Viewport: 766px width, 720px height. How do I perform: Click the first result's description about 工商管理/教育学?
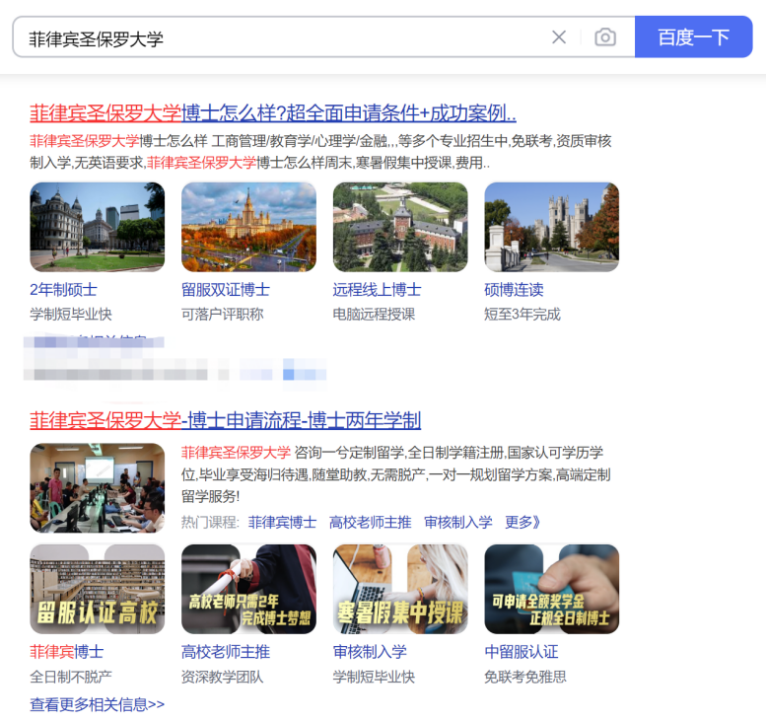[x=320, y=152]
